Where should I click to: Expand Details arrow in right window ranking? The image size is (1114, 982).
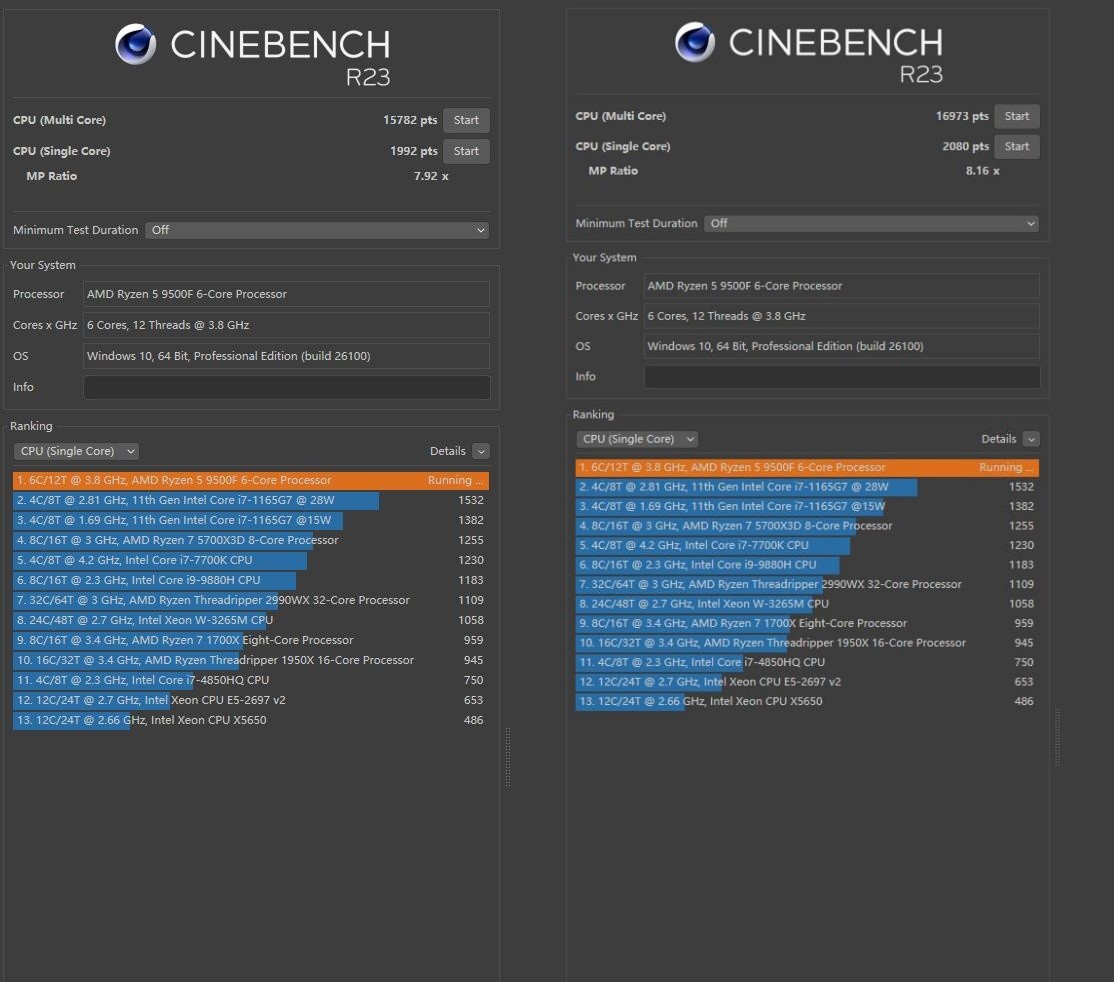[1031, 439]
